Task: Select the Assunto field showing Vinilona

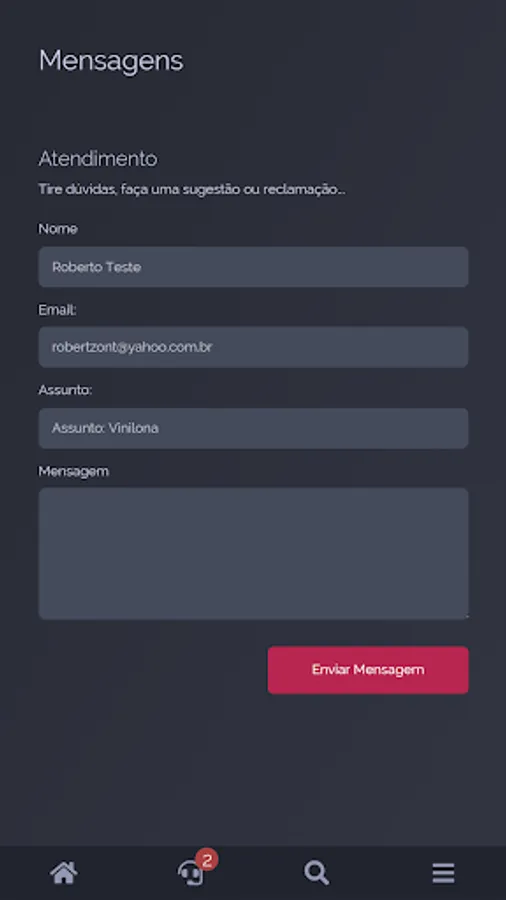Action: pos(253,428)
